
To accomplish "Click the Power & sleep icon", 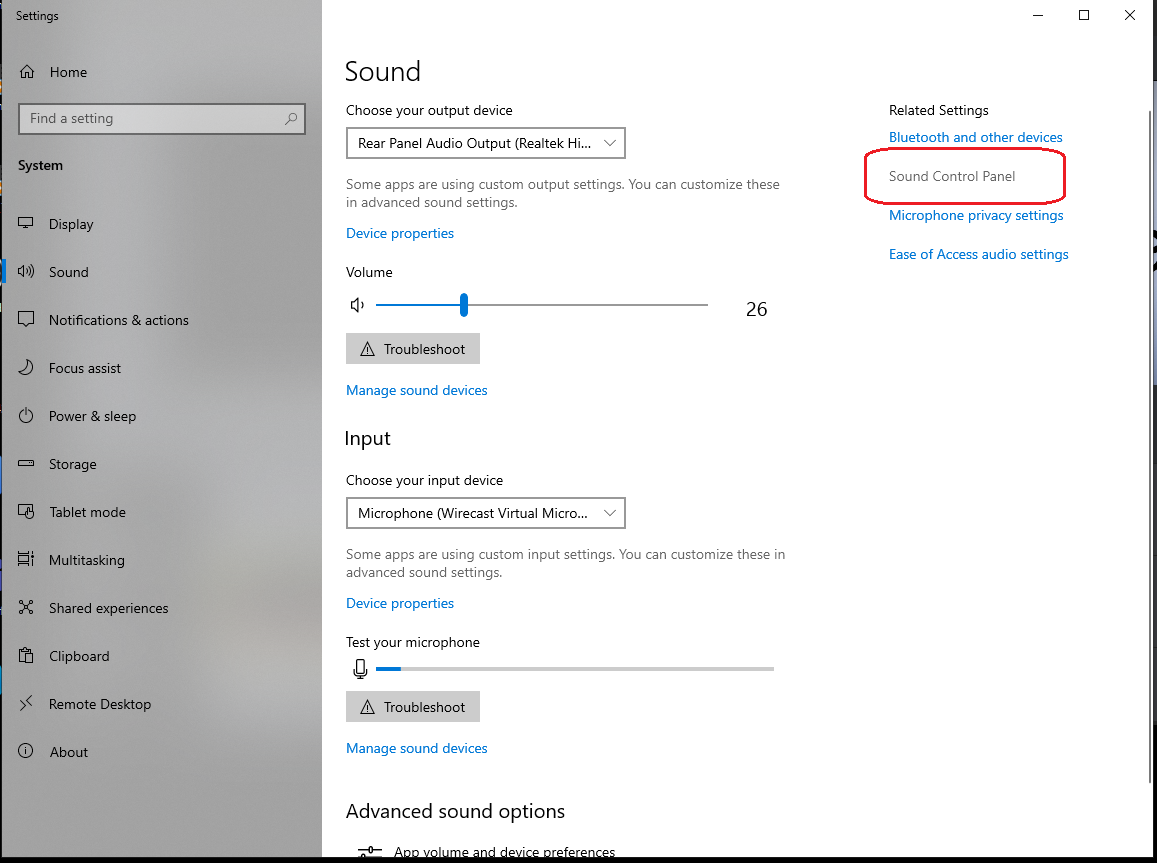I will (x=26, y=415).
